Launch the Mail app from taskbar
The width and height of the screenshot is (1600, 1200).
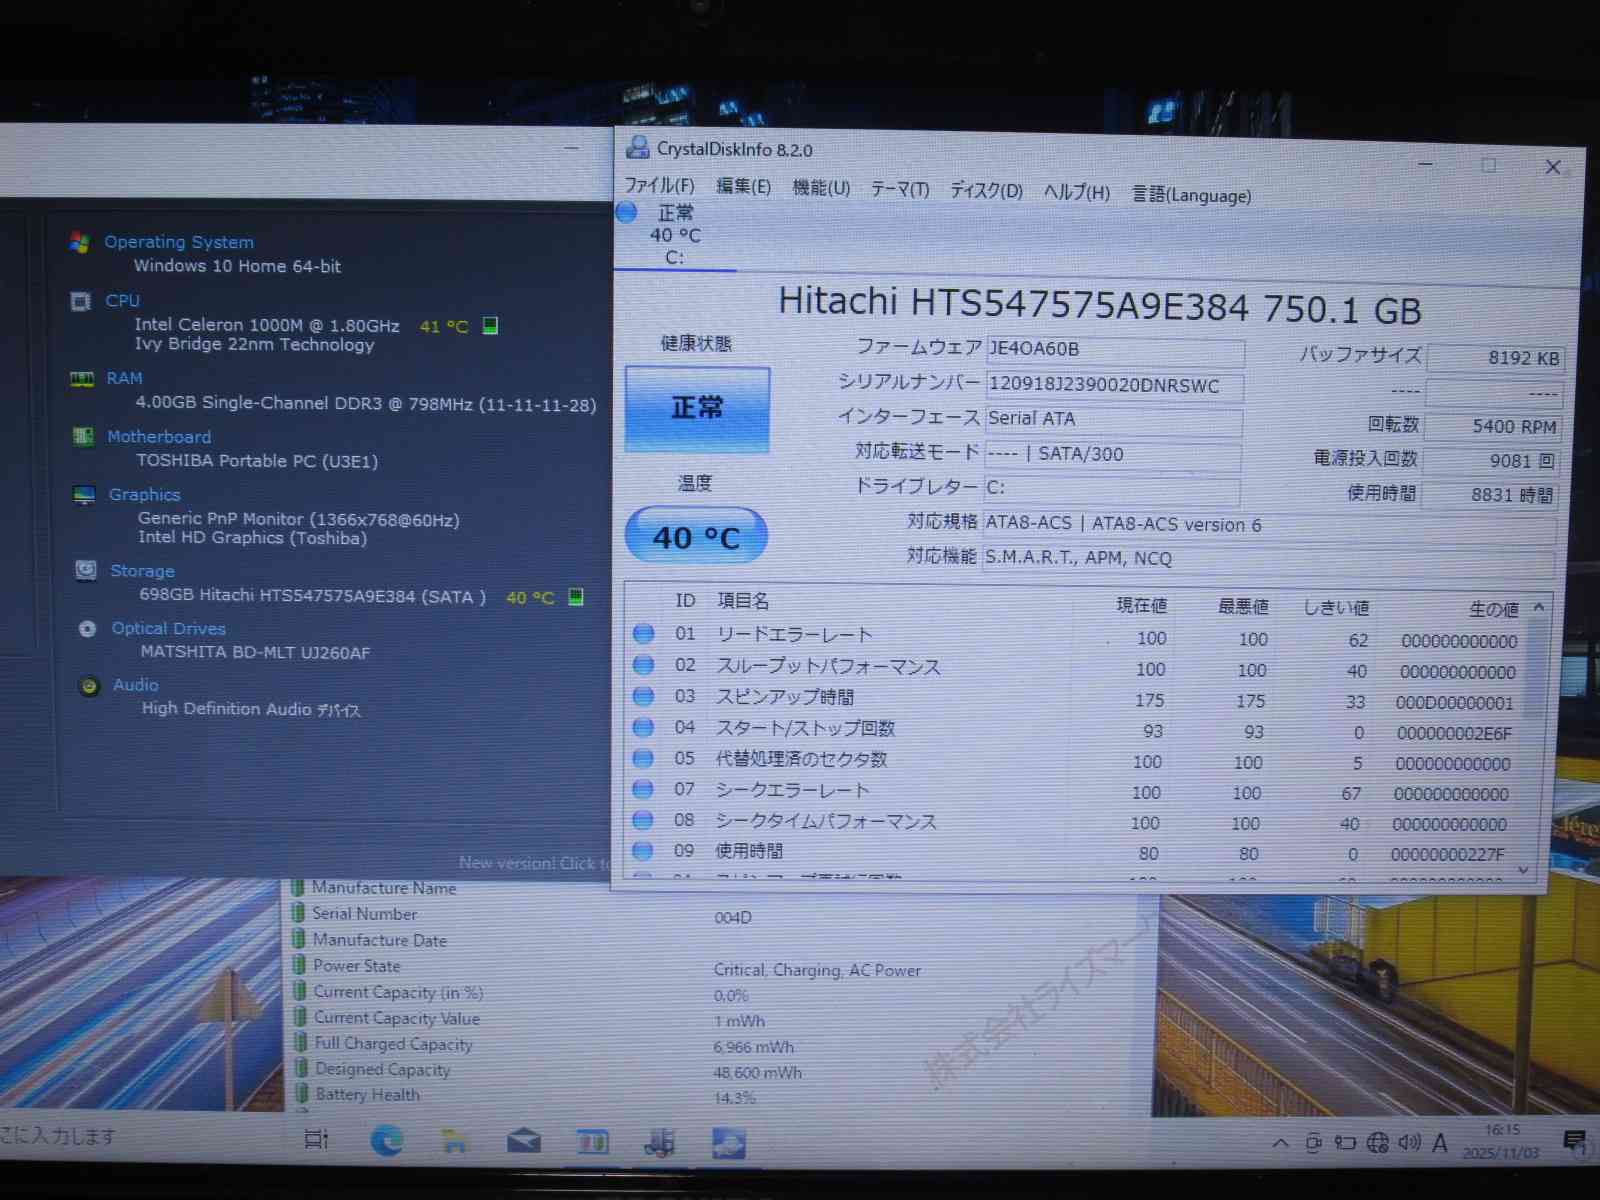point(523,1141)
